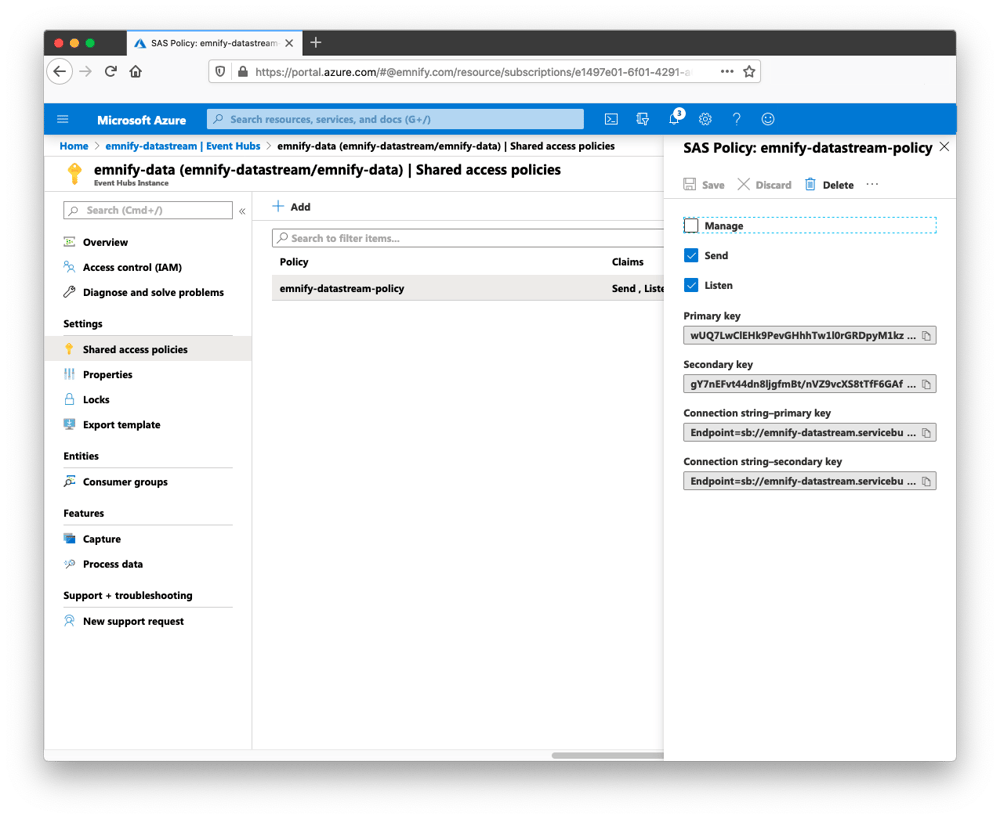Image resolution: width=1000 pixels, height=819 pixels.
Task: Open tracking protection shield icon
Action: coord(220,71)
